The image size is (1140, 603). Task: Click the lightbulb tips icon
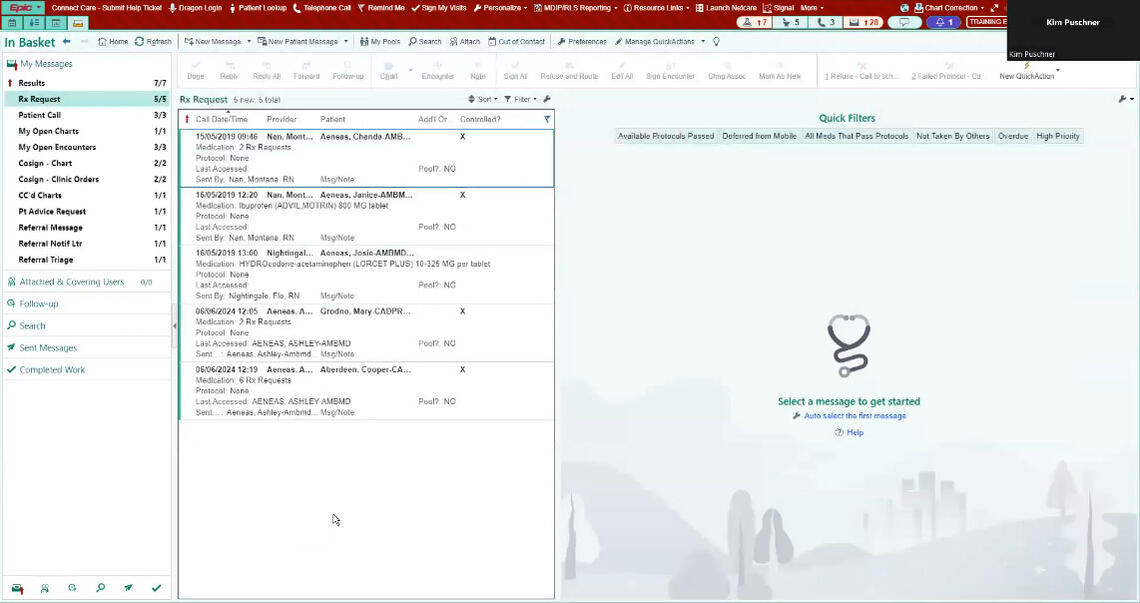[x=716, y=41]
